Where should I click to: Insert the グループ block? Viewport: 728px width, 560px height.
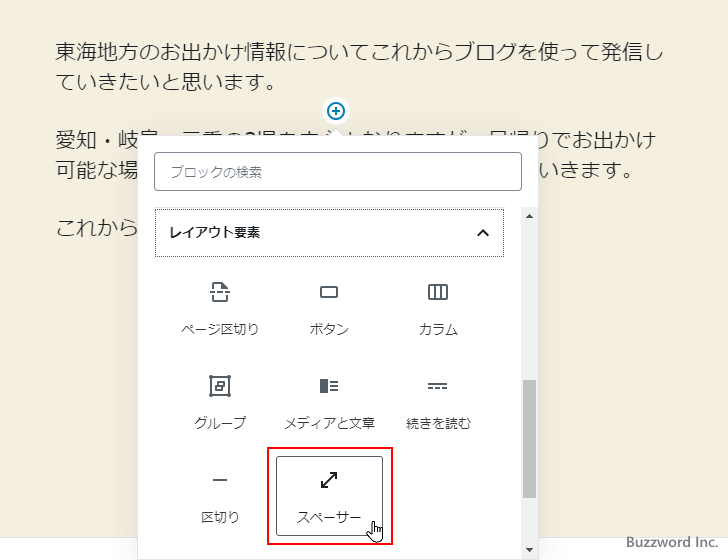(x=220, y=402)
